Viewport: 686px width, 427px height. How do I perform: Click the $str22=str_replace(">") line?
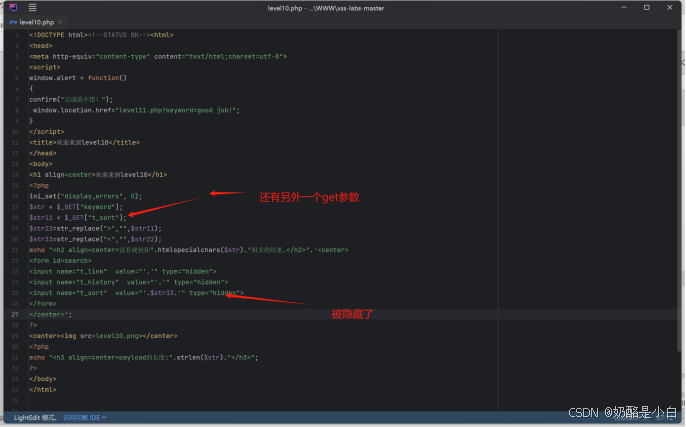pos(95,228)
